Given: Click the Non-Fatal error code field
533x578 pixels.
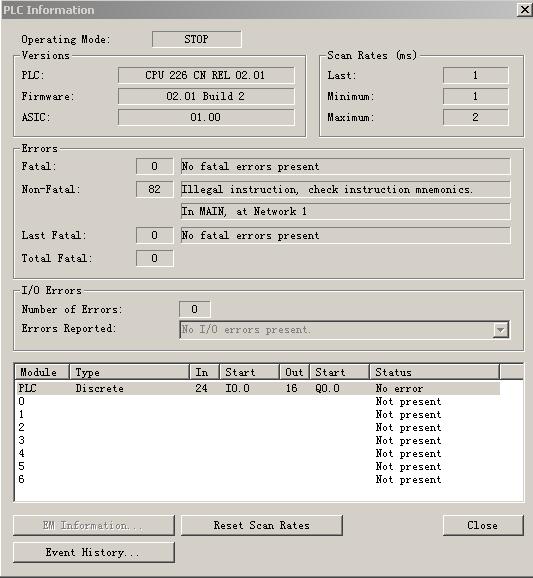Looking at the screenshot, I should (x=154, y=189).
